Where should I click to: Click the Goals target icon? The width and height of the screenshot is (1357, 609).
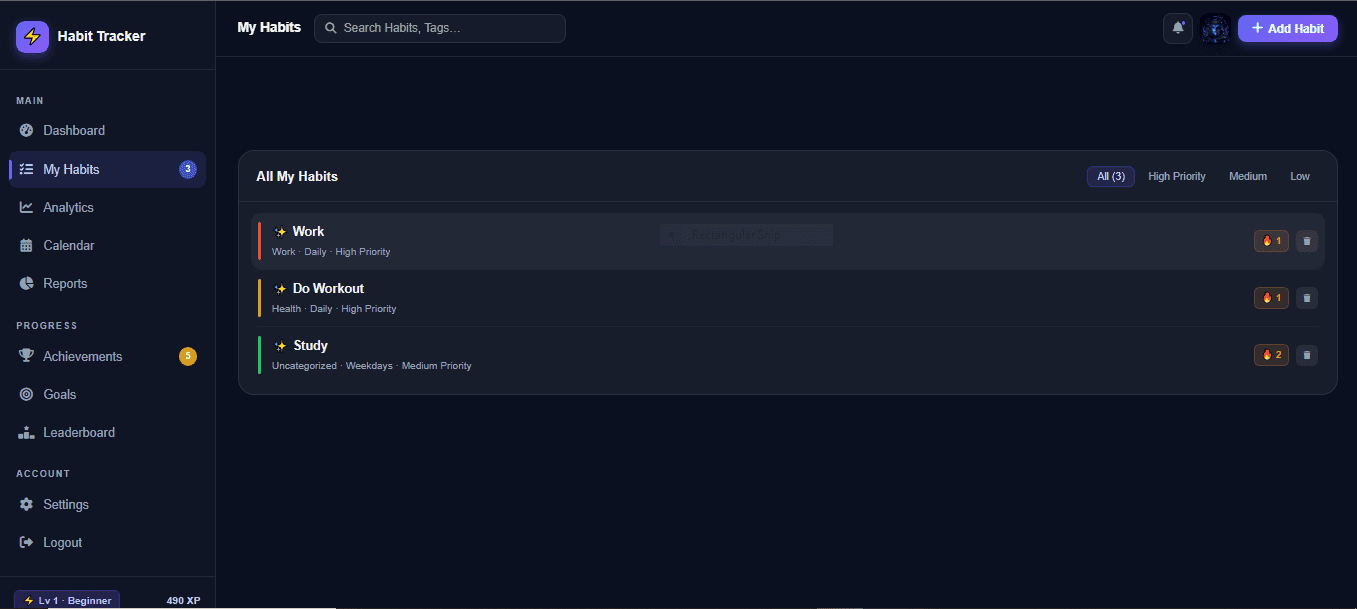(x=26, y=394)
